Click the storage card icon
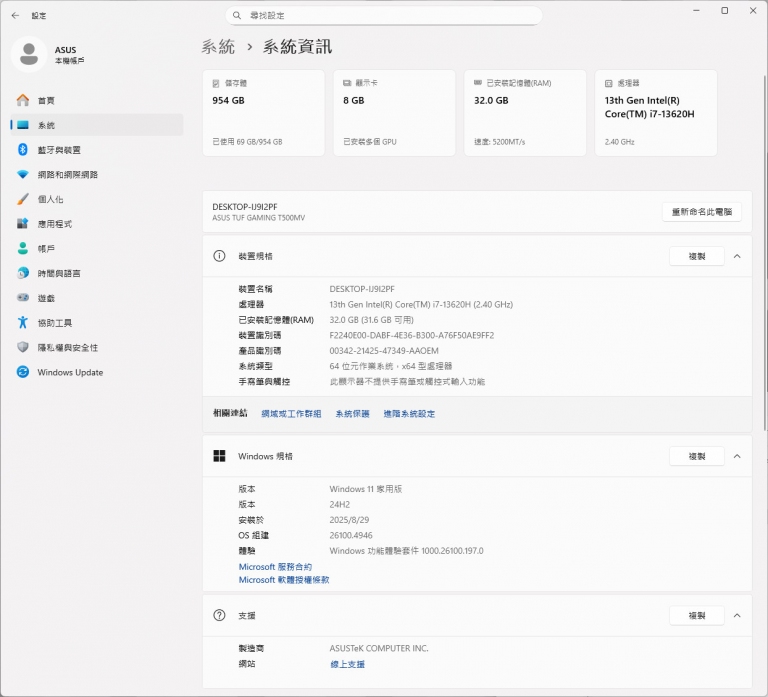The height and width of the screenshot is (697, 768). tap(216, 83)
